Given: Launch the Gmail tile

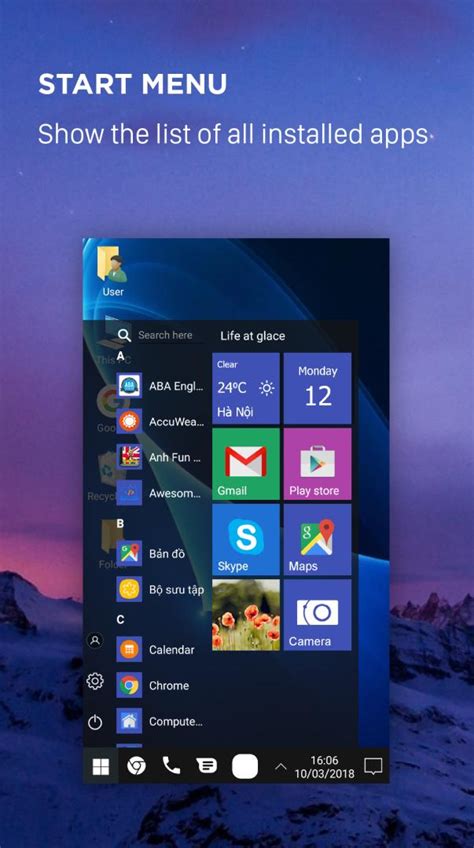Looking at the screenshot, I should point(246,464).
